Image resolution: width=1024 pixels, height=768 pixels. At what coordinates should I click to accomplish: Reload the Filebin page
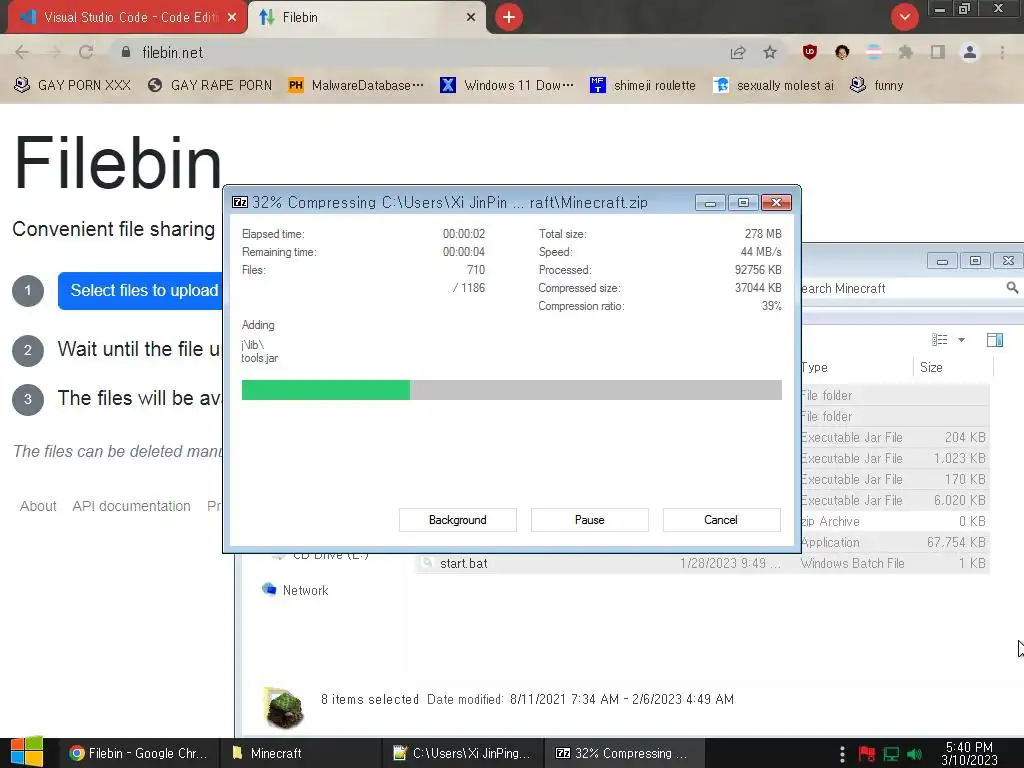[x=86, y=52]
